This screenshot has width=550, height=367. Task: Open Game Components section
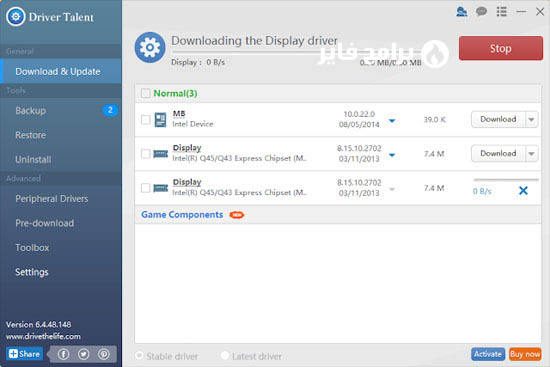tap(182, 214)
